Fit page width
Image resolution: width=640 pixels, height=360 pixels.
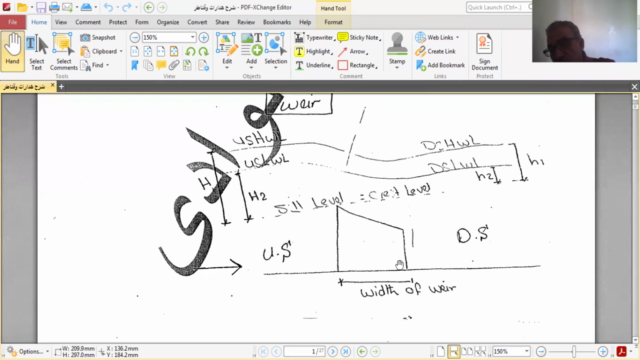(161, 51)
